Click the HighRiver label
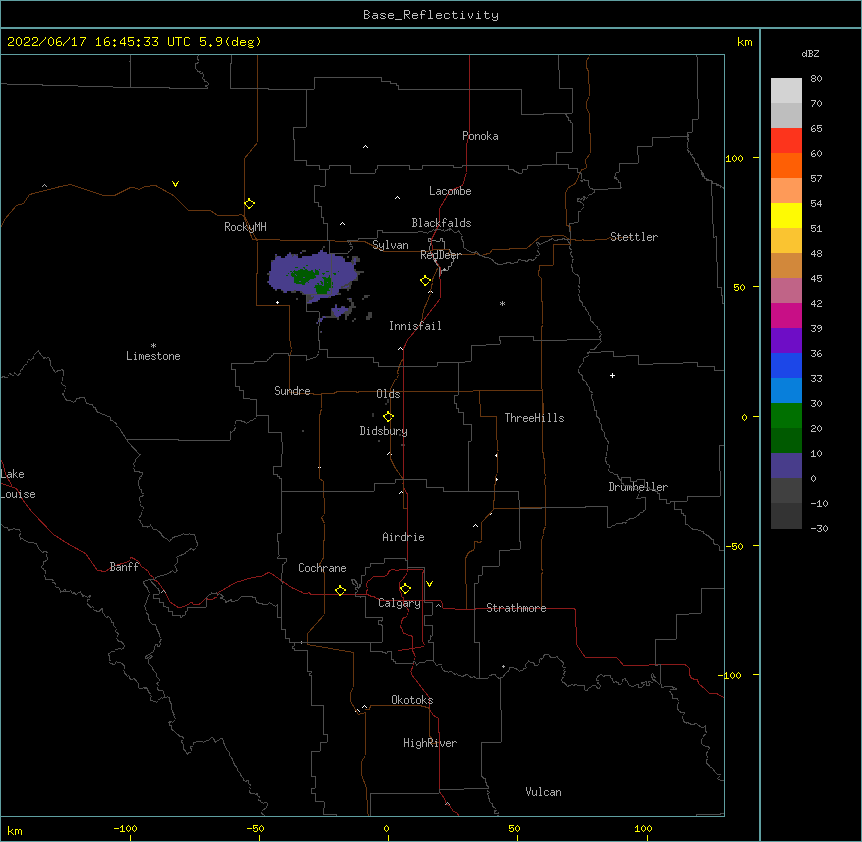Image resolution: width=862 pixels, height=842 pixels. point(430,743)
